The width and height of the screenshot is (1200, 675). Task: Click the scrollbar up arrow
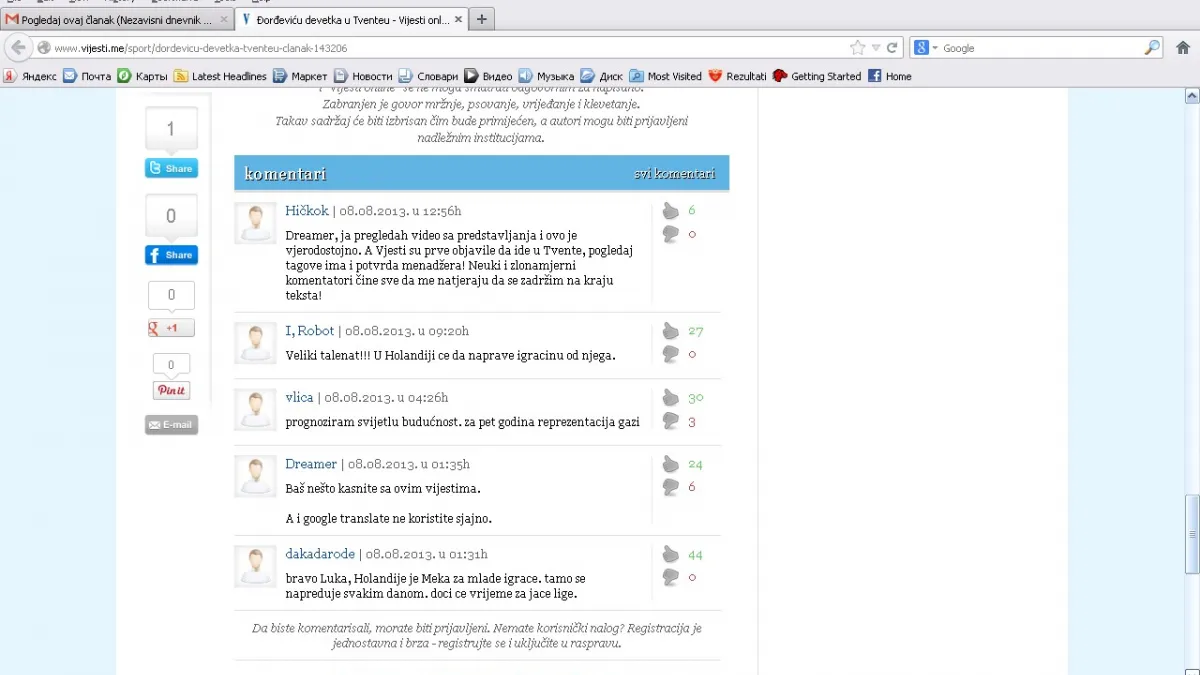point(1192,95)
